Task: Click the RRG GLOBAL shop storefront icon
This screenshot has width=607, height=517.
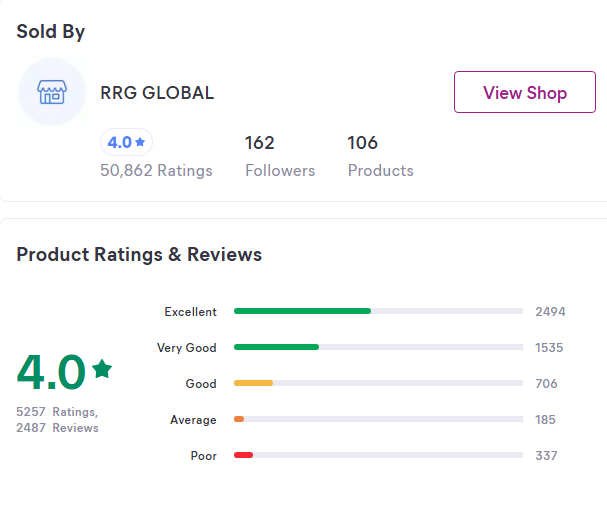Action: (x=51, y=93)
